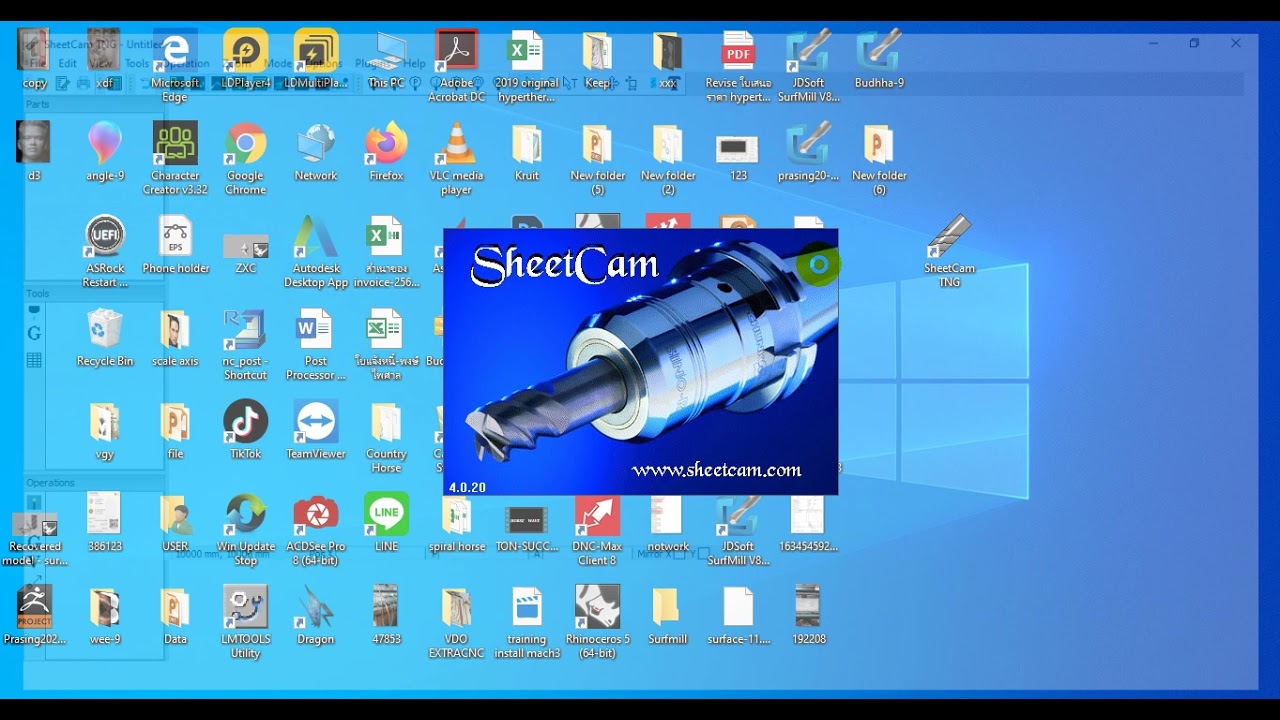This screenshot has width=1280, height=720.
Task: Select the LDMultiPla... desktop icon
Action: (x=316, y=60)
